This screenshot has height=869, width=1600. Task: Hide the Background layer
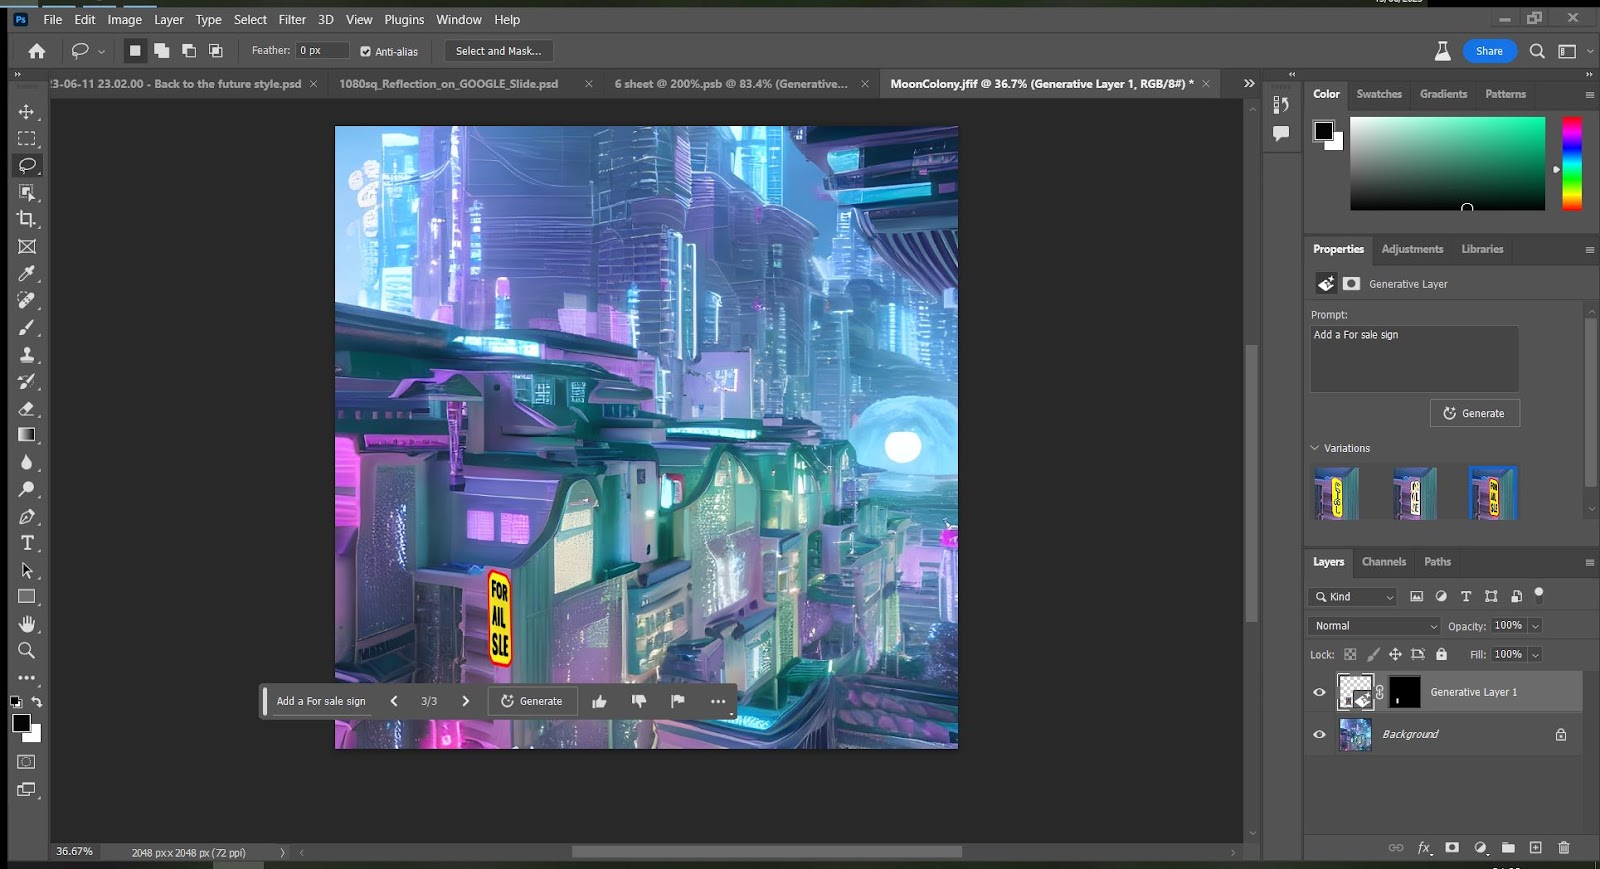tap(1319, 734)
